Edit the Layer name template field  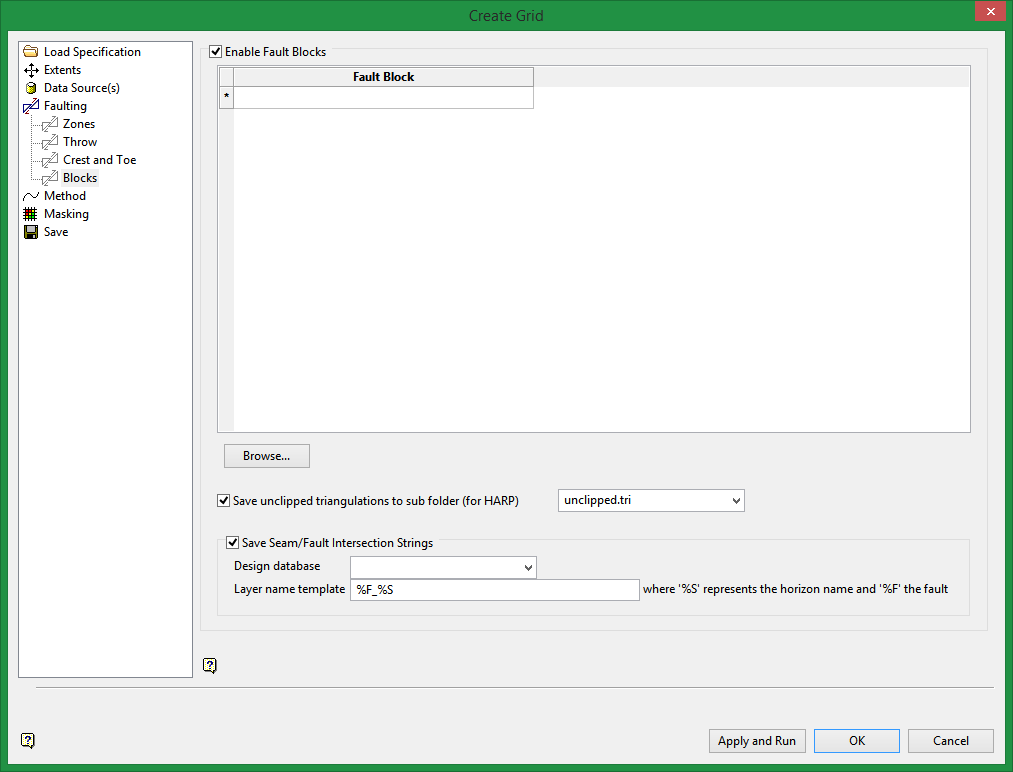[494, 589]
